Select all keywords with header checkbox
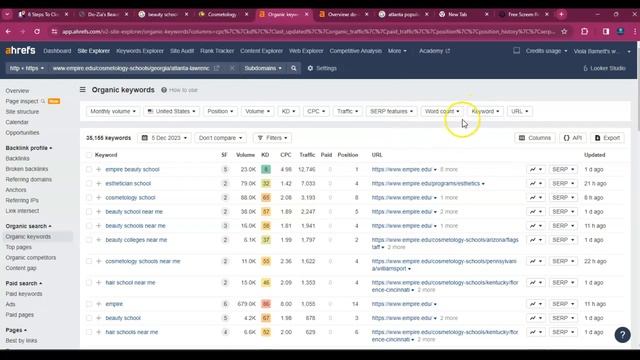This screenshot has height=360, width=640. click(89, 155)
